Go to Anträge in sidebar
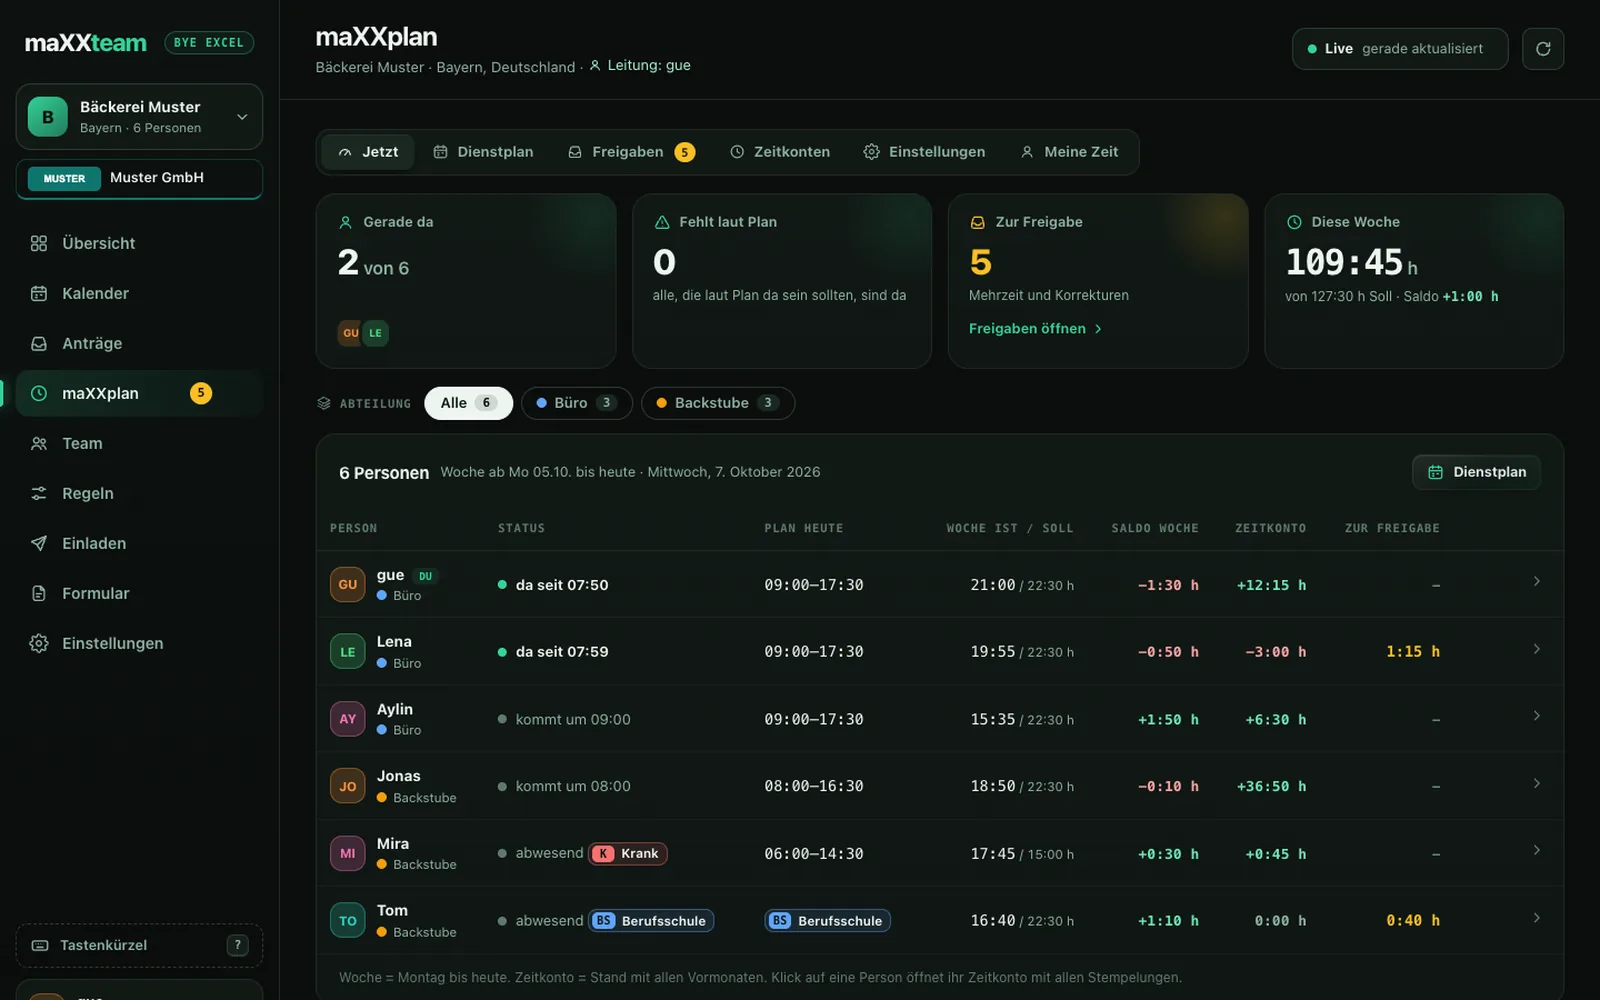This screenshot has height=1000, width=1600. 139,343
